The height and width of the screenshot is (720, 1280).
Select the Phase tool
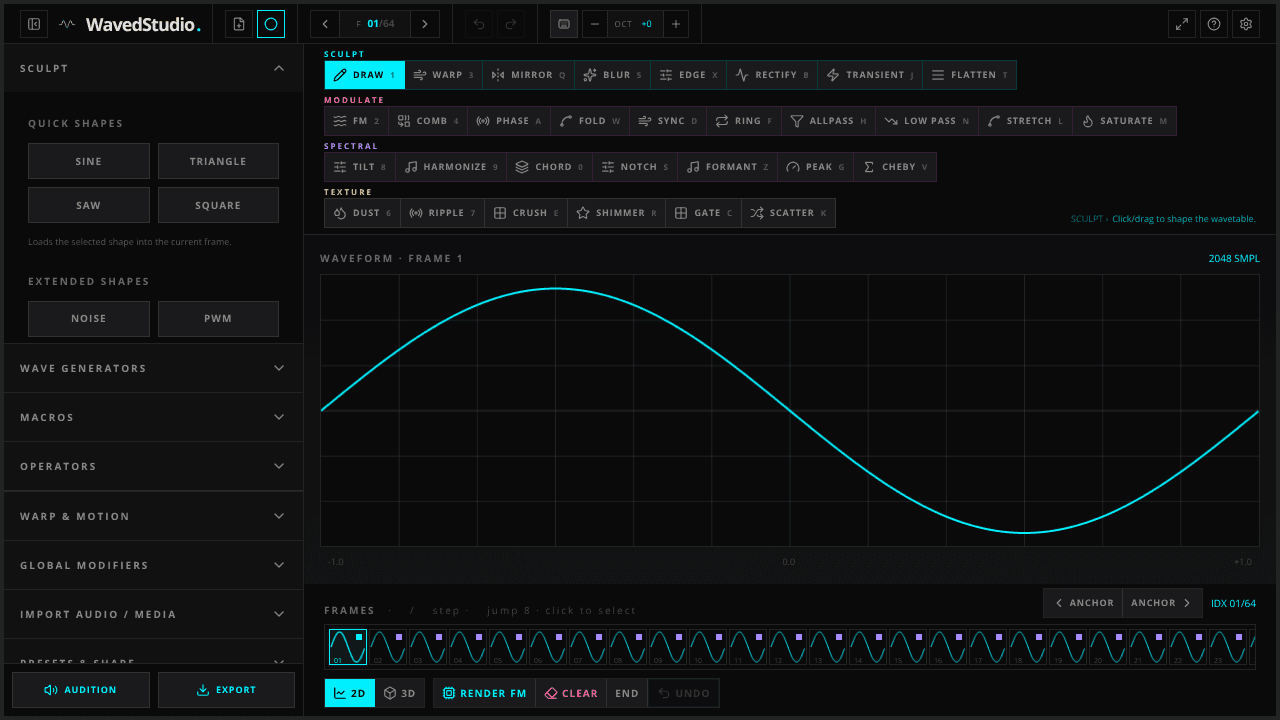[509, 121]
